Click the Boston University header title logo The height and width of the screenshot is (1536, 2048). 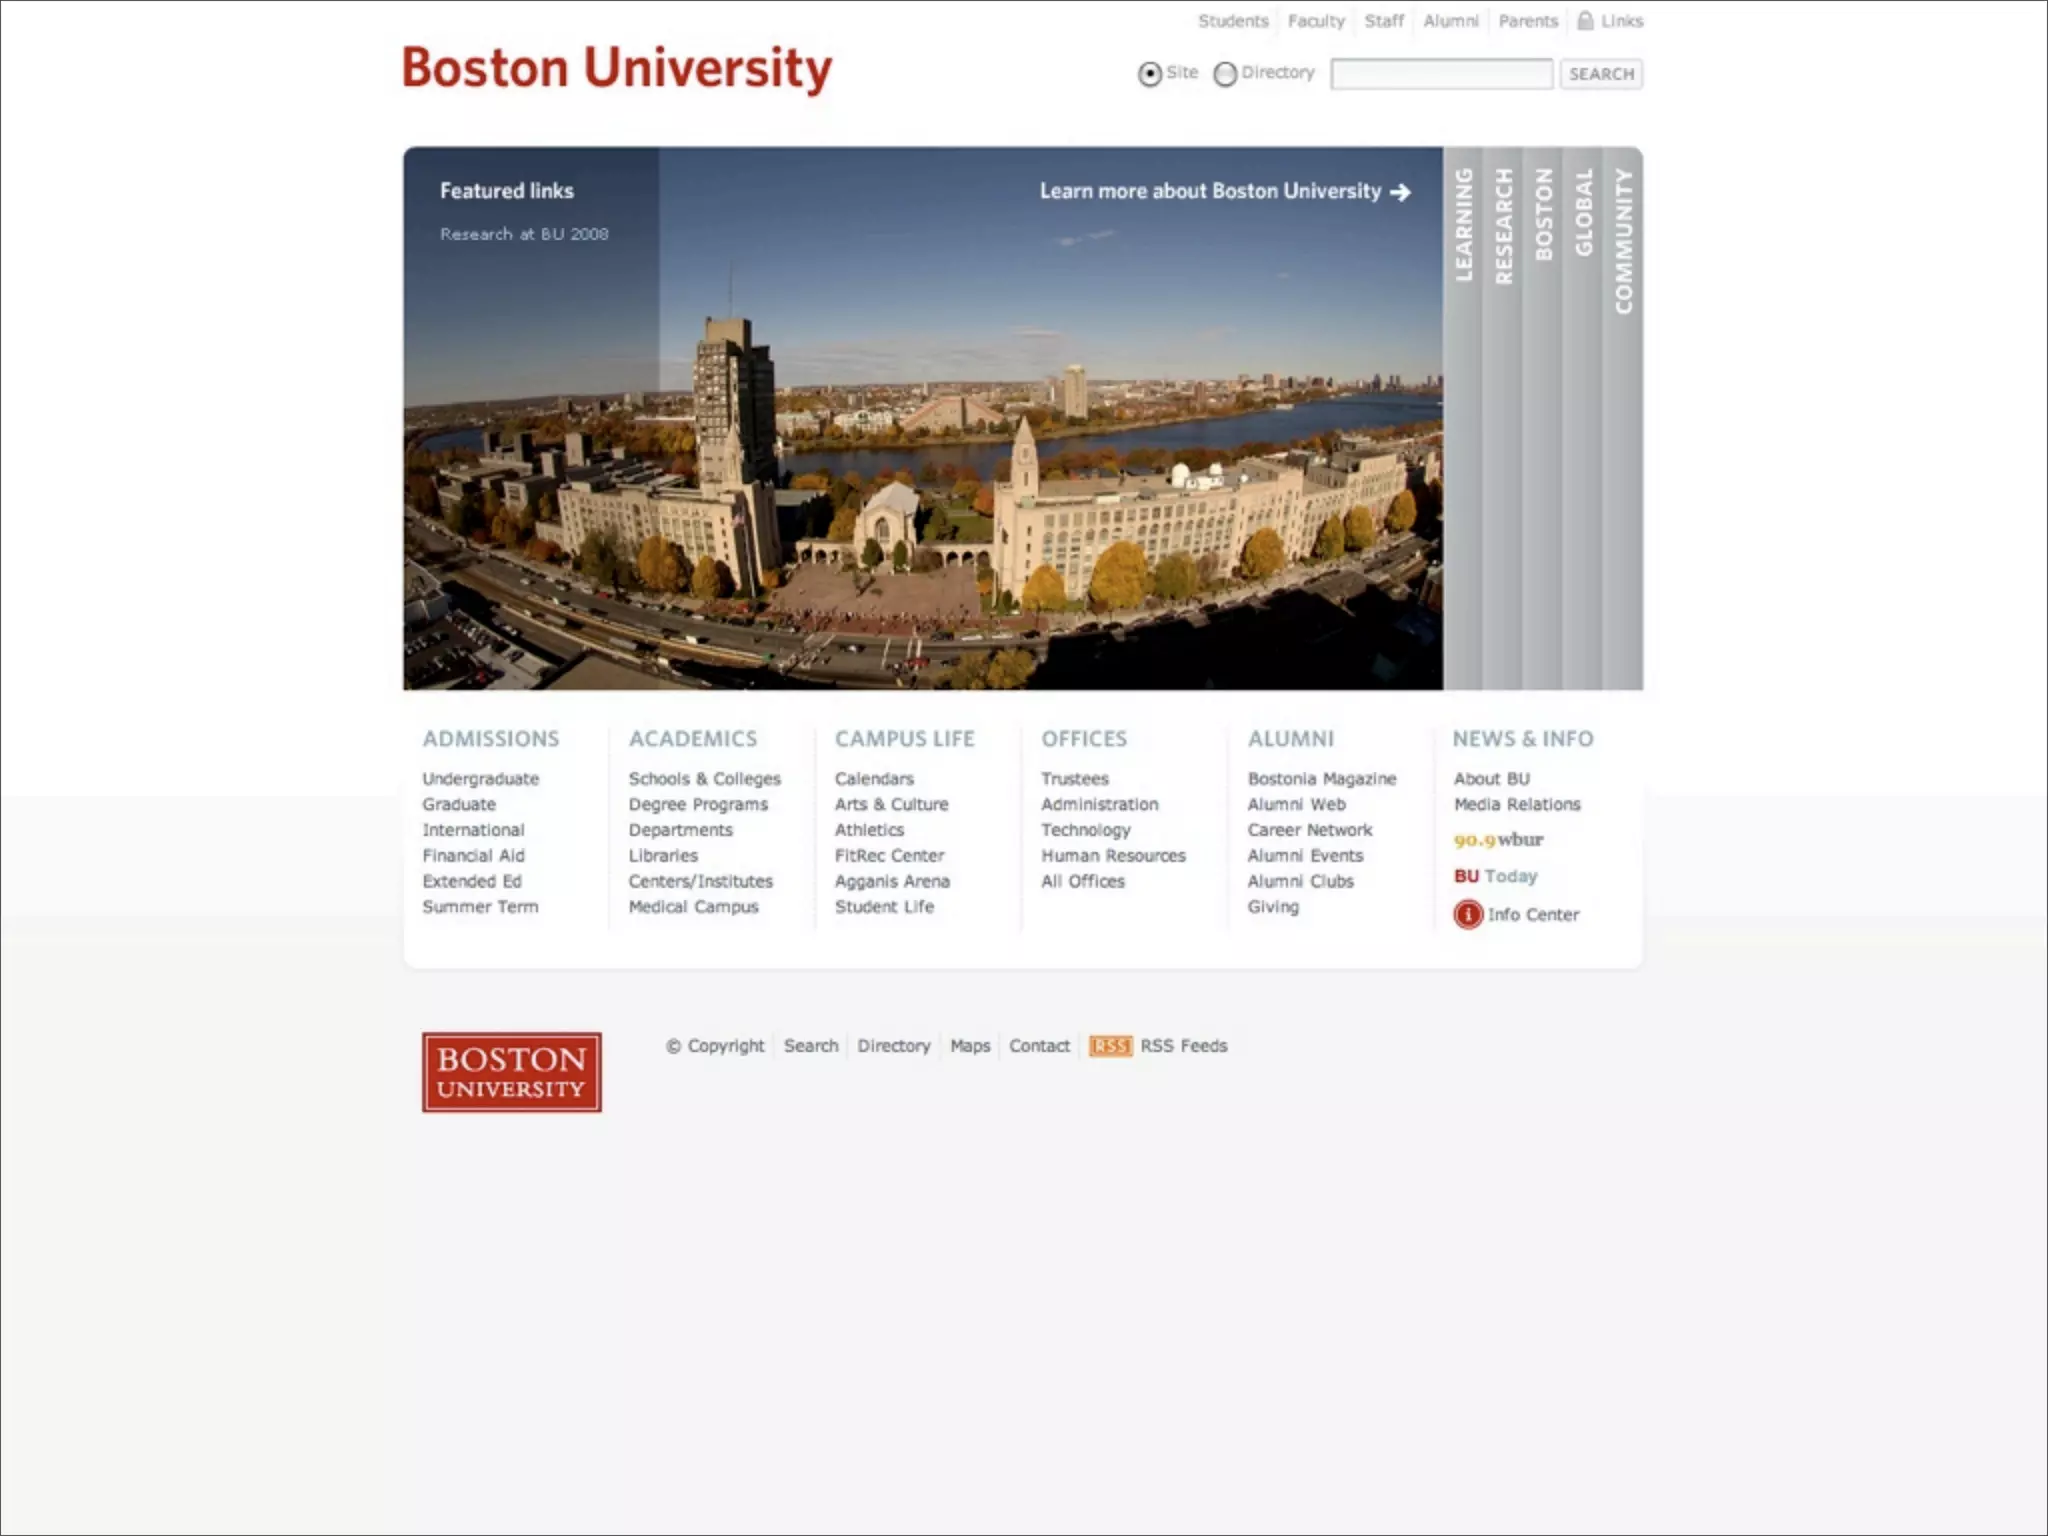616,69
